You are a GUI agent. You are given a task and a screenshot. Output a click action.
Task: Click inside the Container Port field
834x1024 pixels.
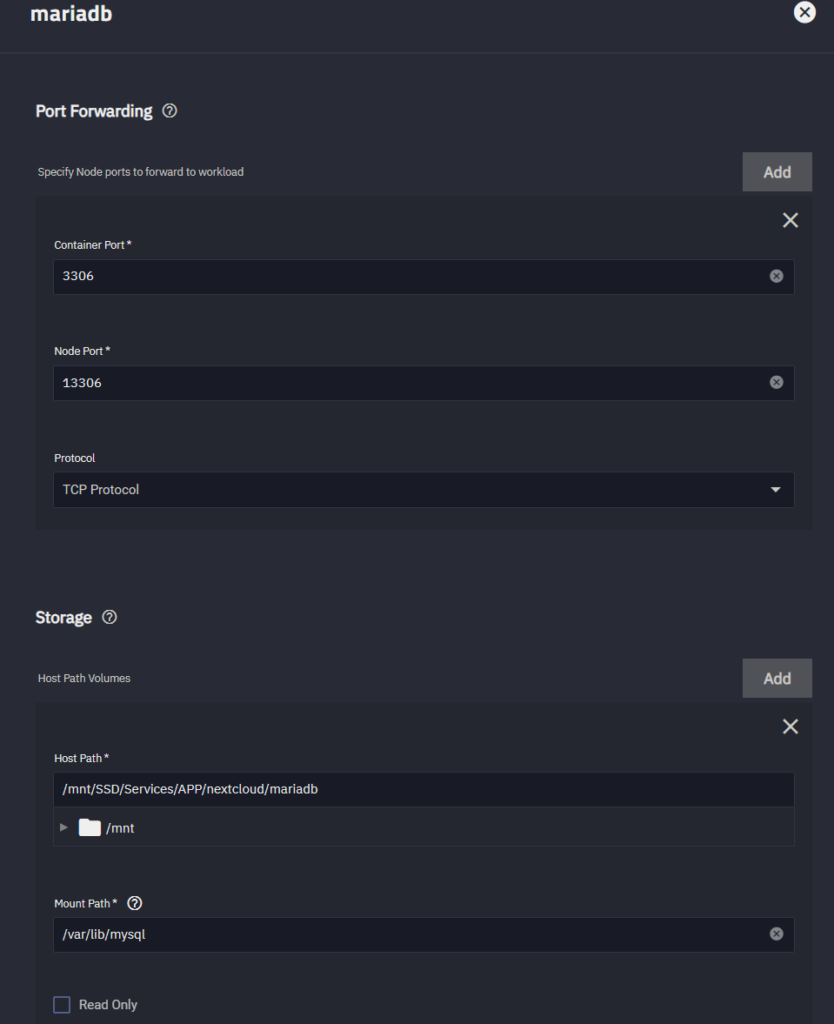pyautogui.click(x=400, y=276)
